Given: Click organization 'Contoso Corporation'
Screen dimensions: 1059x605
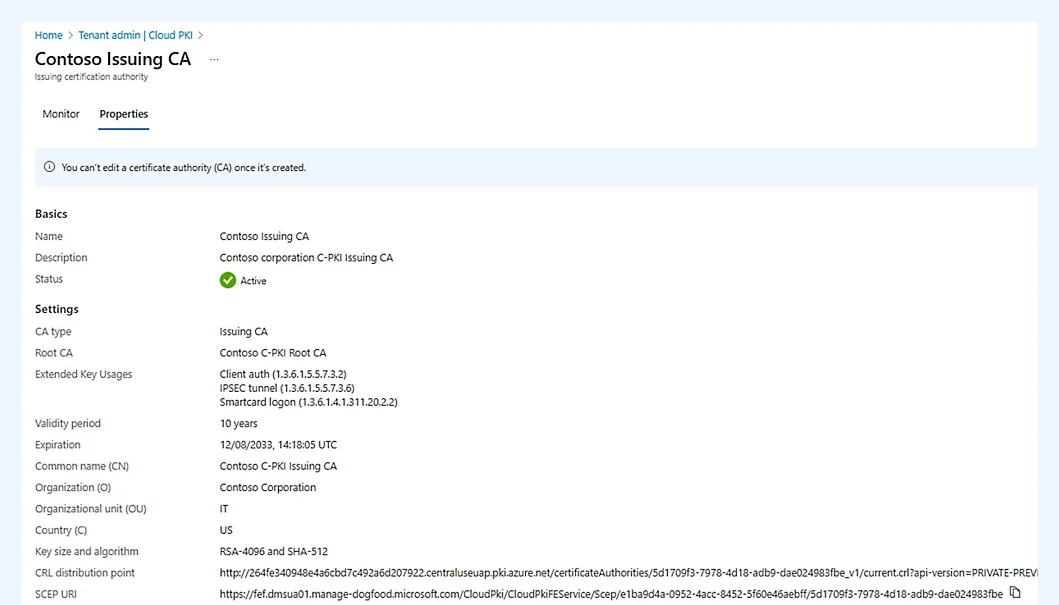Looking at the screenshot, I should [x=267, y=488].
